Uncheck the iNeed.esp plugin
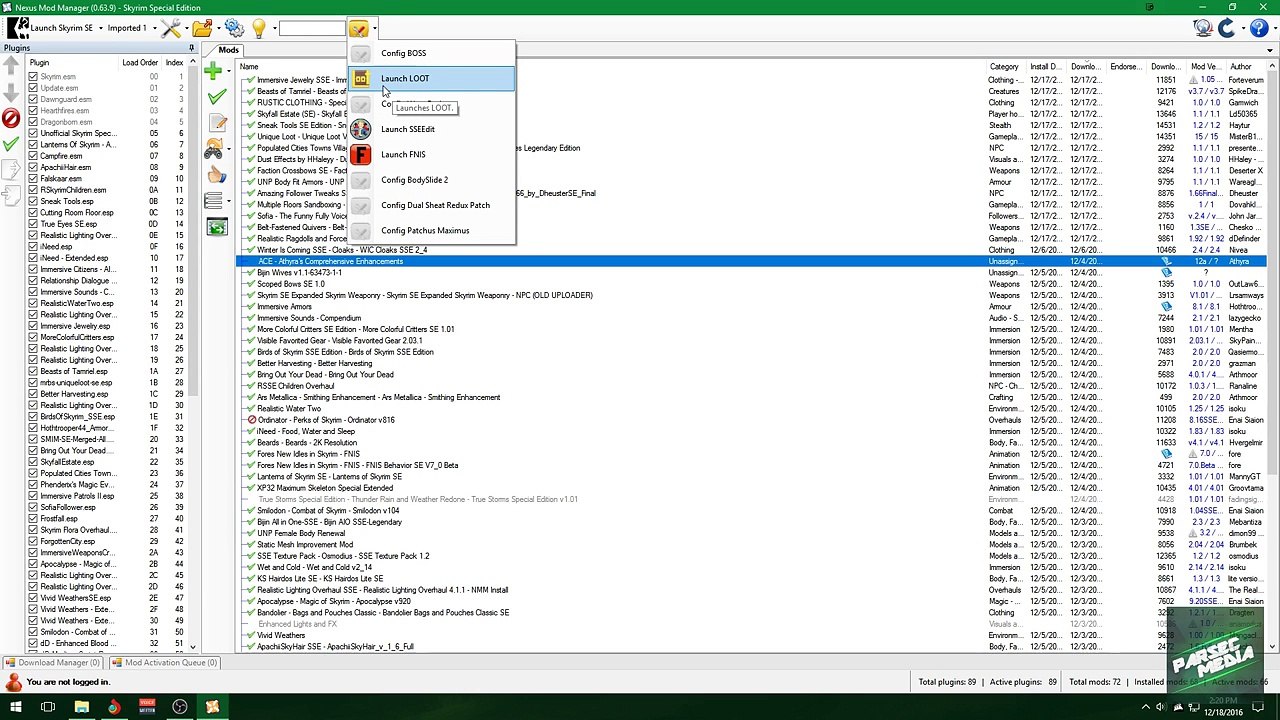This screenshot has height=720, width=1280. click(33, 247)
